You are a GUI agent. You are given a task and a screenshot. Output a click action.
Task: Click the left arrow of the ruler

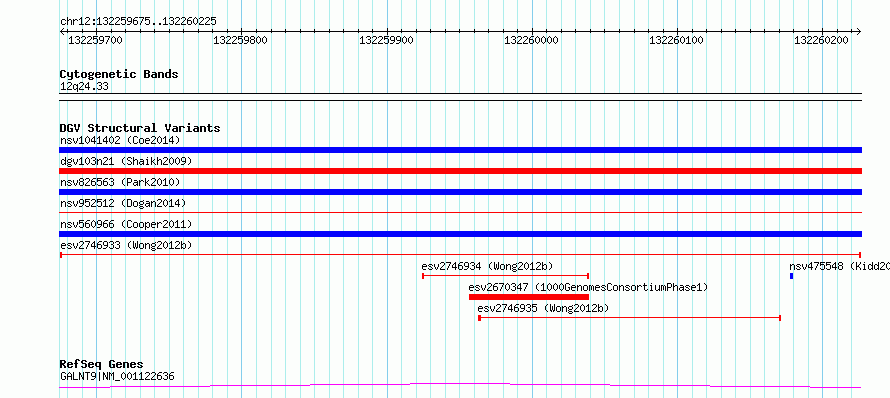click(62, 31)
